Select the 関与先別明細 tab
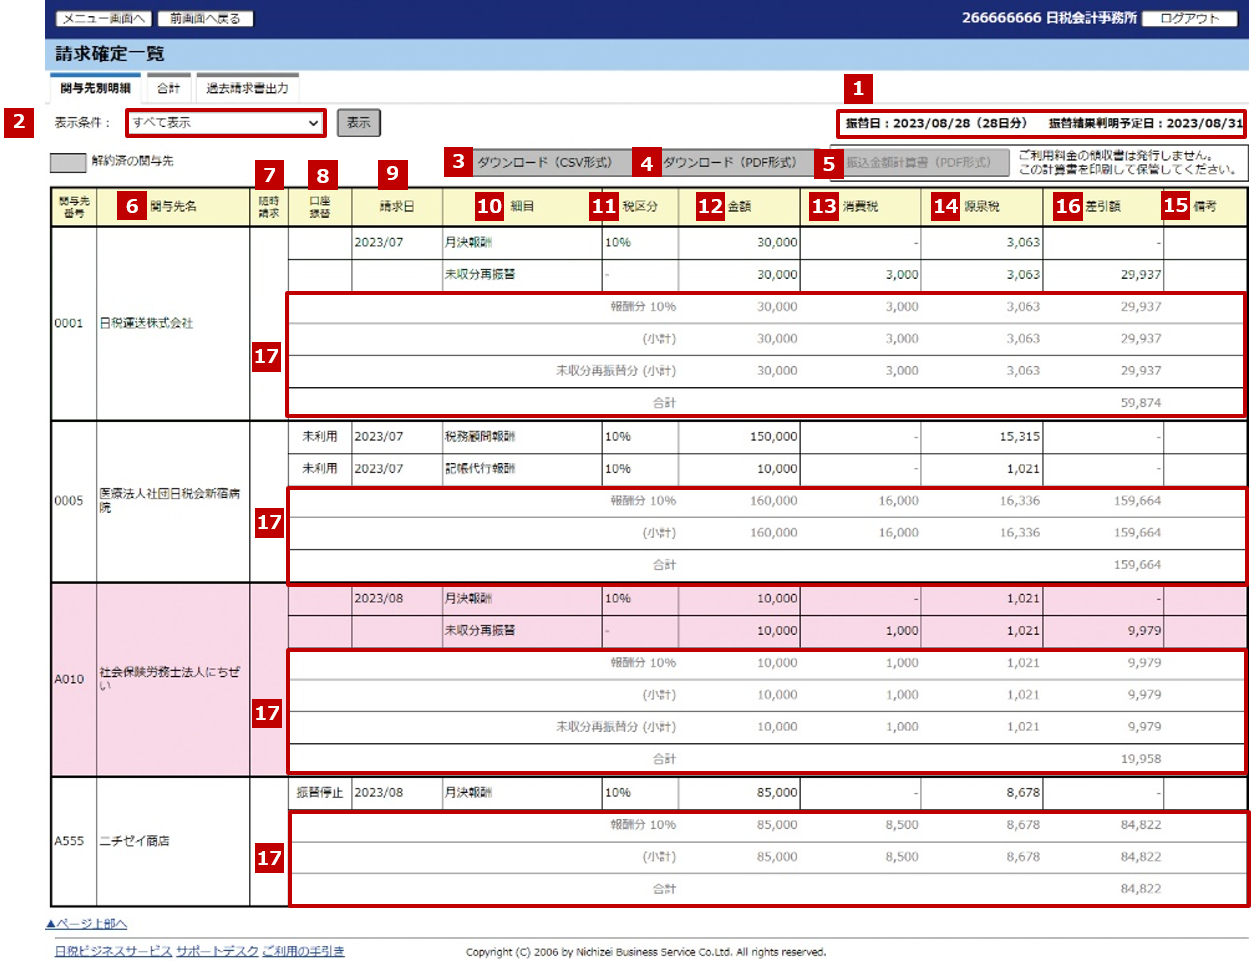Viewport: 1251px width, 961px height. pyautogui.click(x=95, y=89)
